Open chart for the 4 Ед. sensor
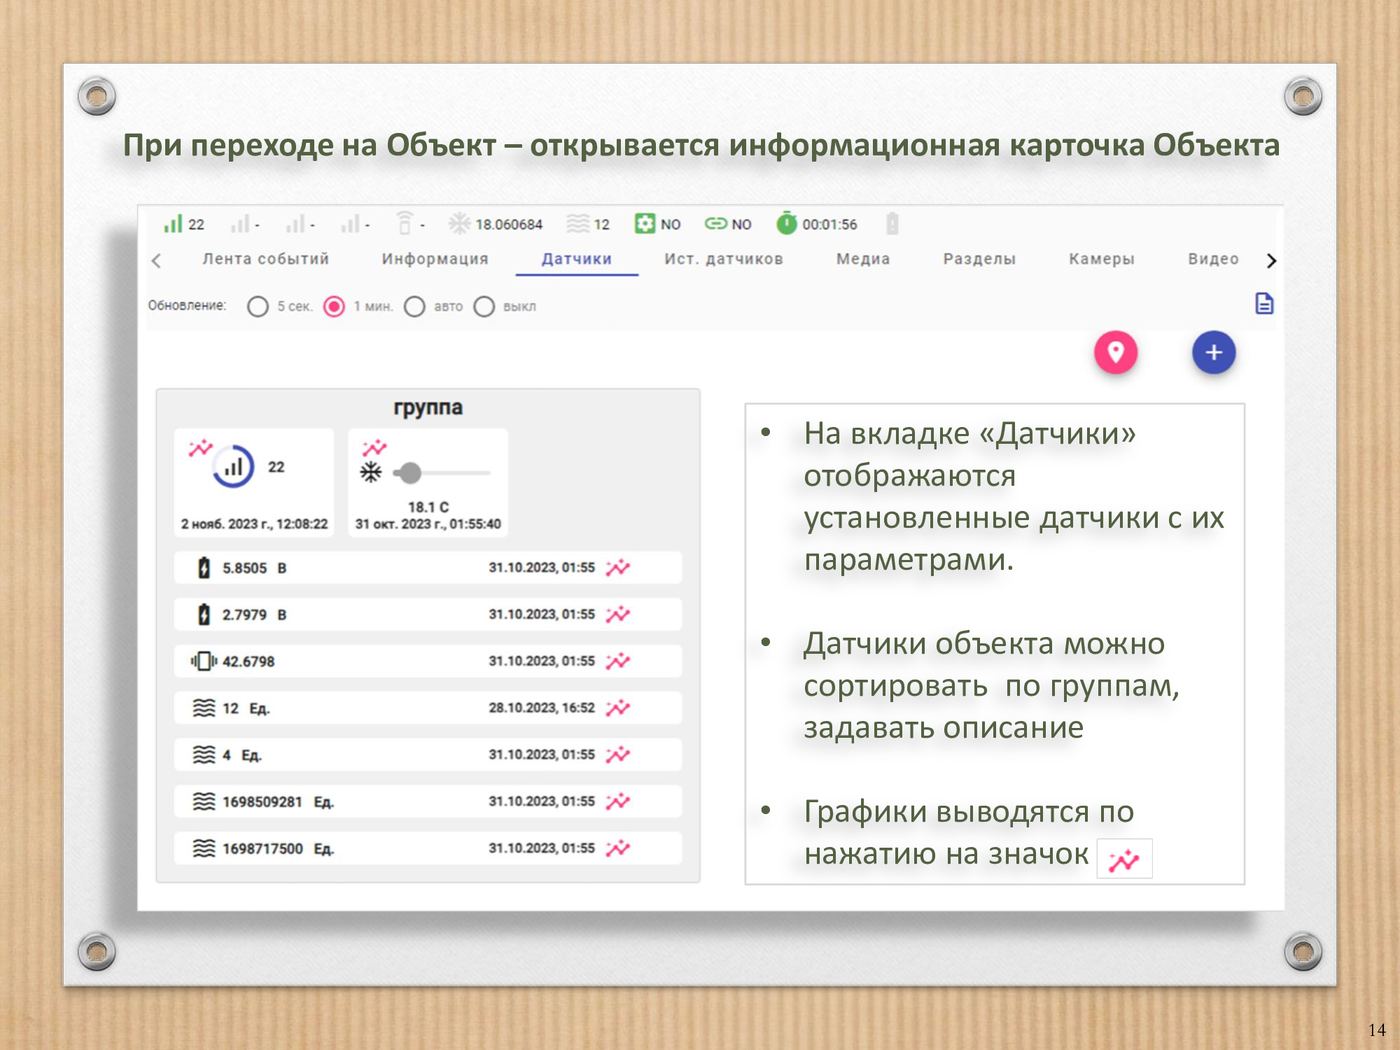Image resolution: width=1400 pixels, height=1050 pixels. (x=618, y=754)
